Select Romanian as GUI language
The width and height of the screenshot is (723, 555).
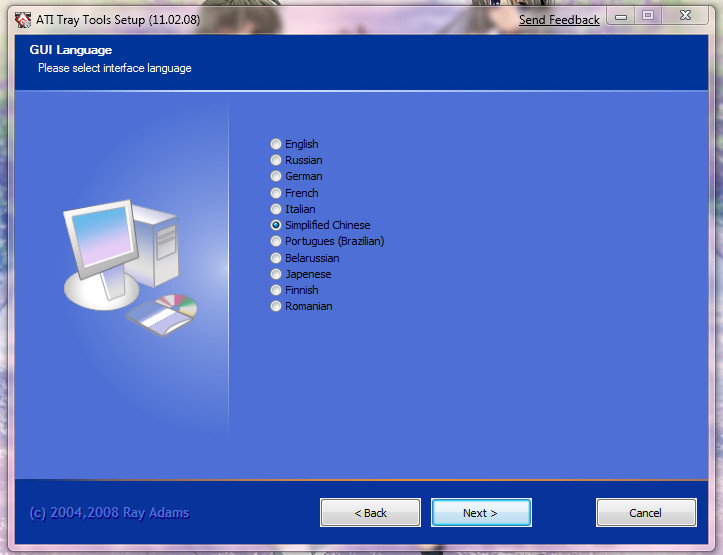point(302,307)
